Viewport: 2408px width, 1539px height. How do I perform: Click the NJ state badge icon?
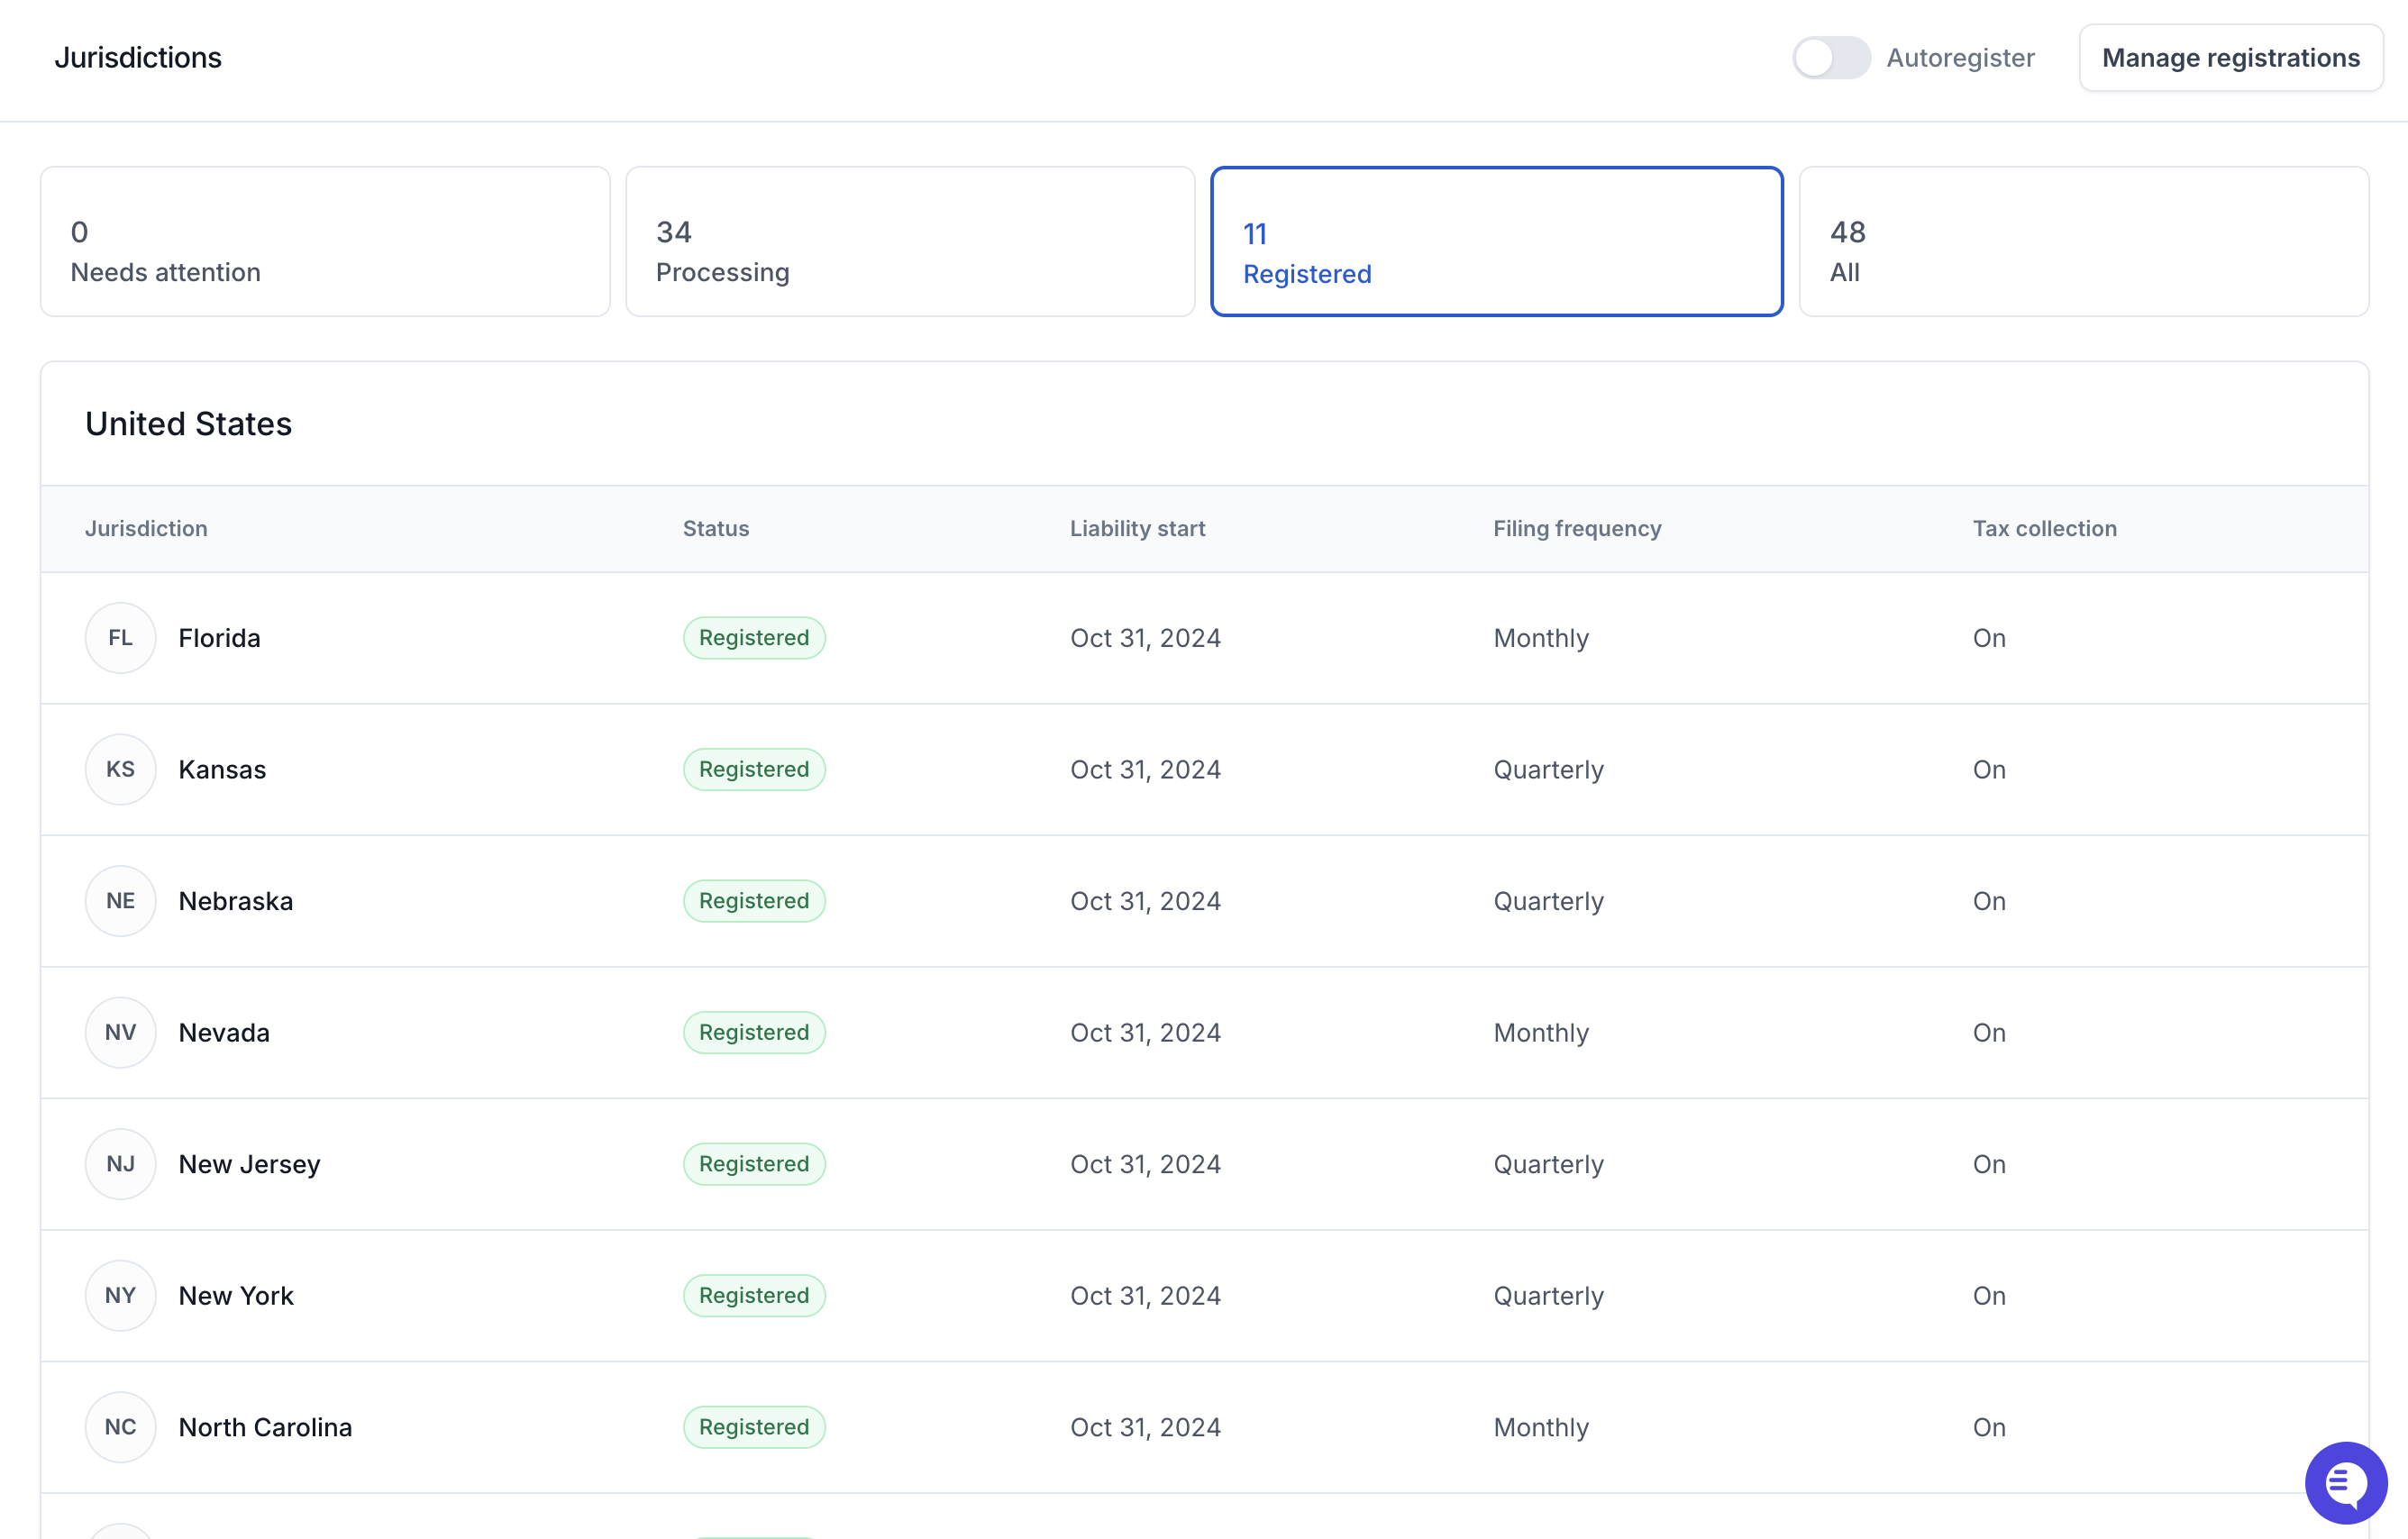(x=120, y=1164)
